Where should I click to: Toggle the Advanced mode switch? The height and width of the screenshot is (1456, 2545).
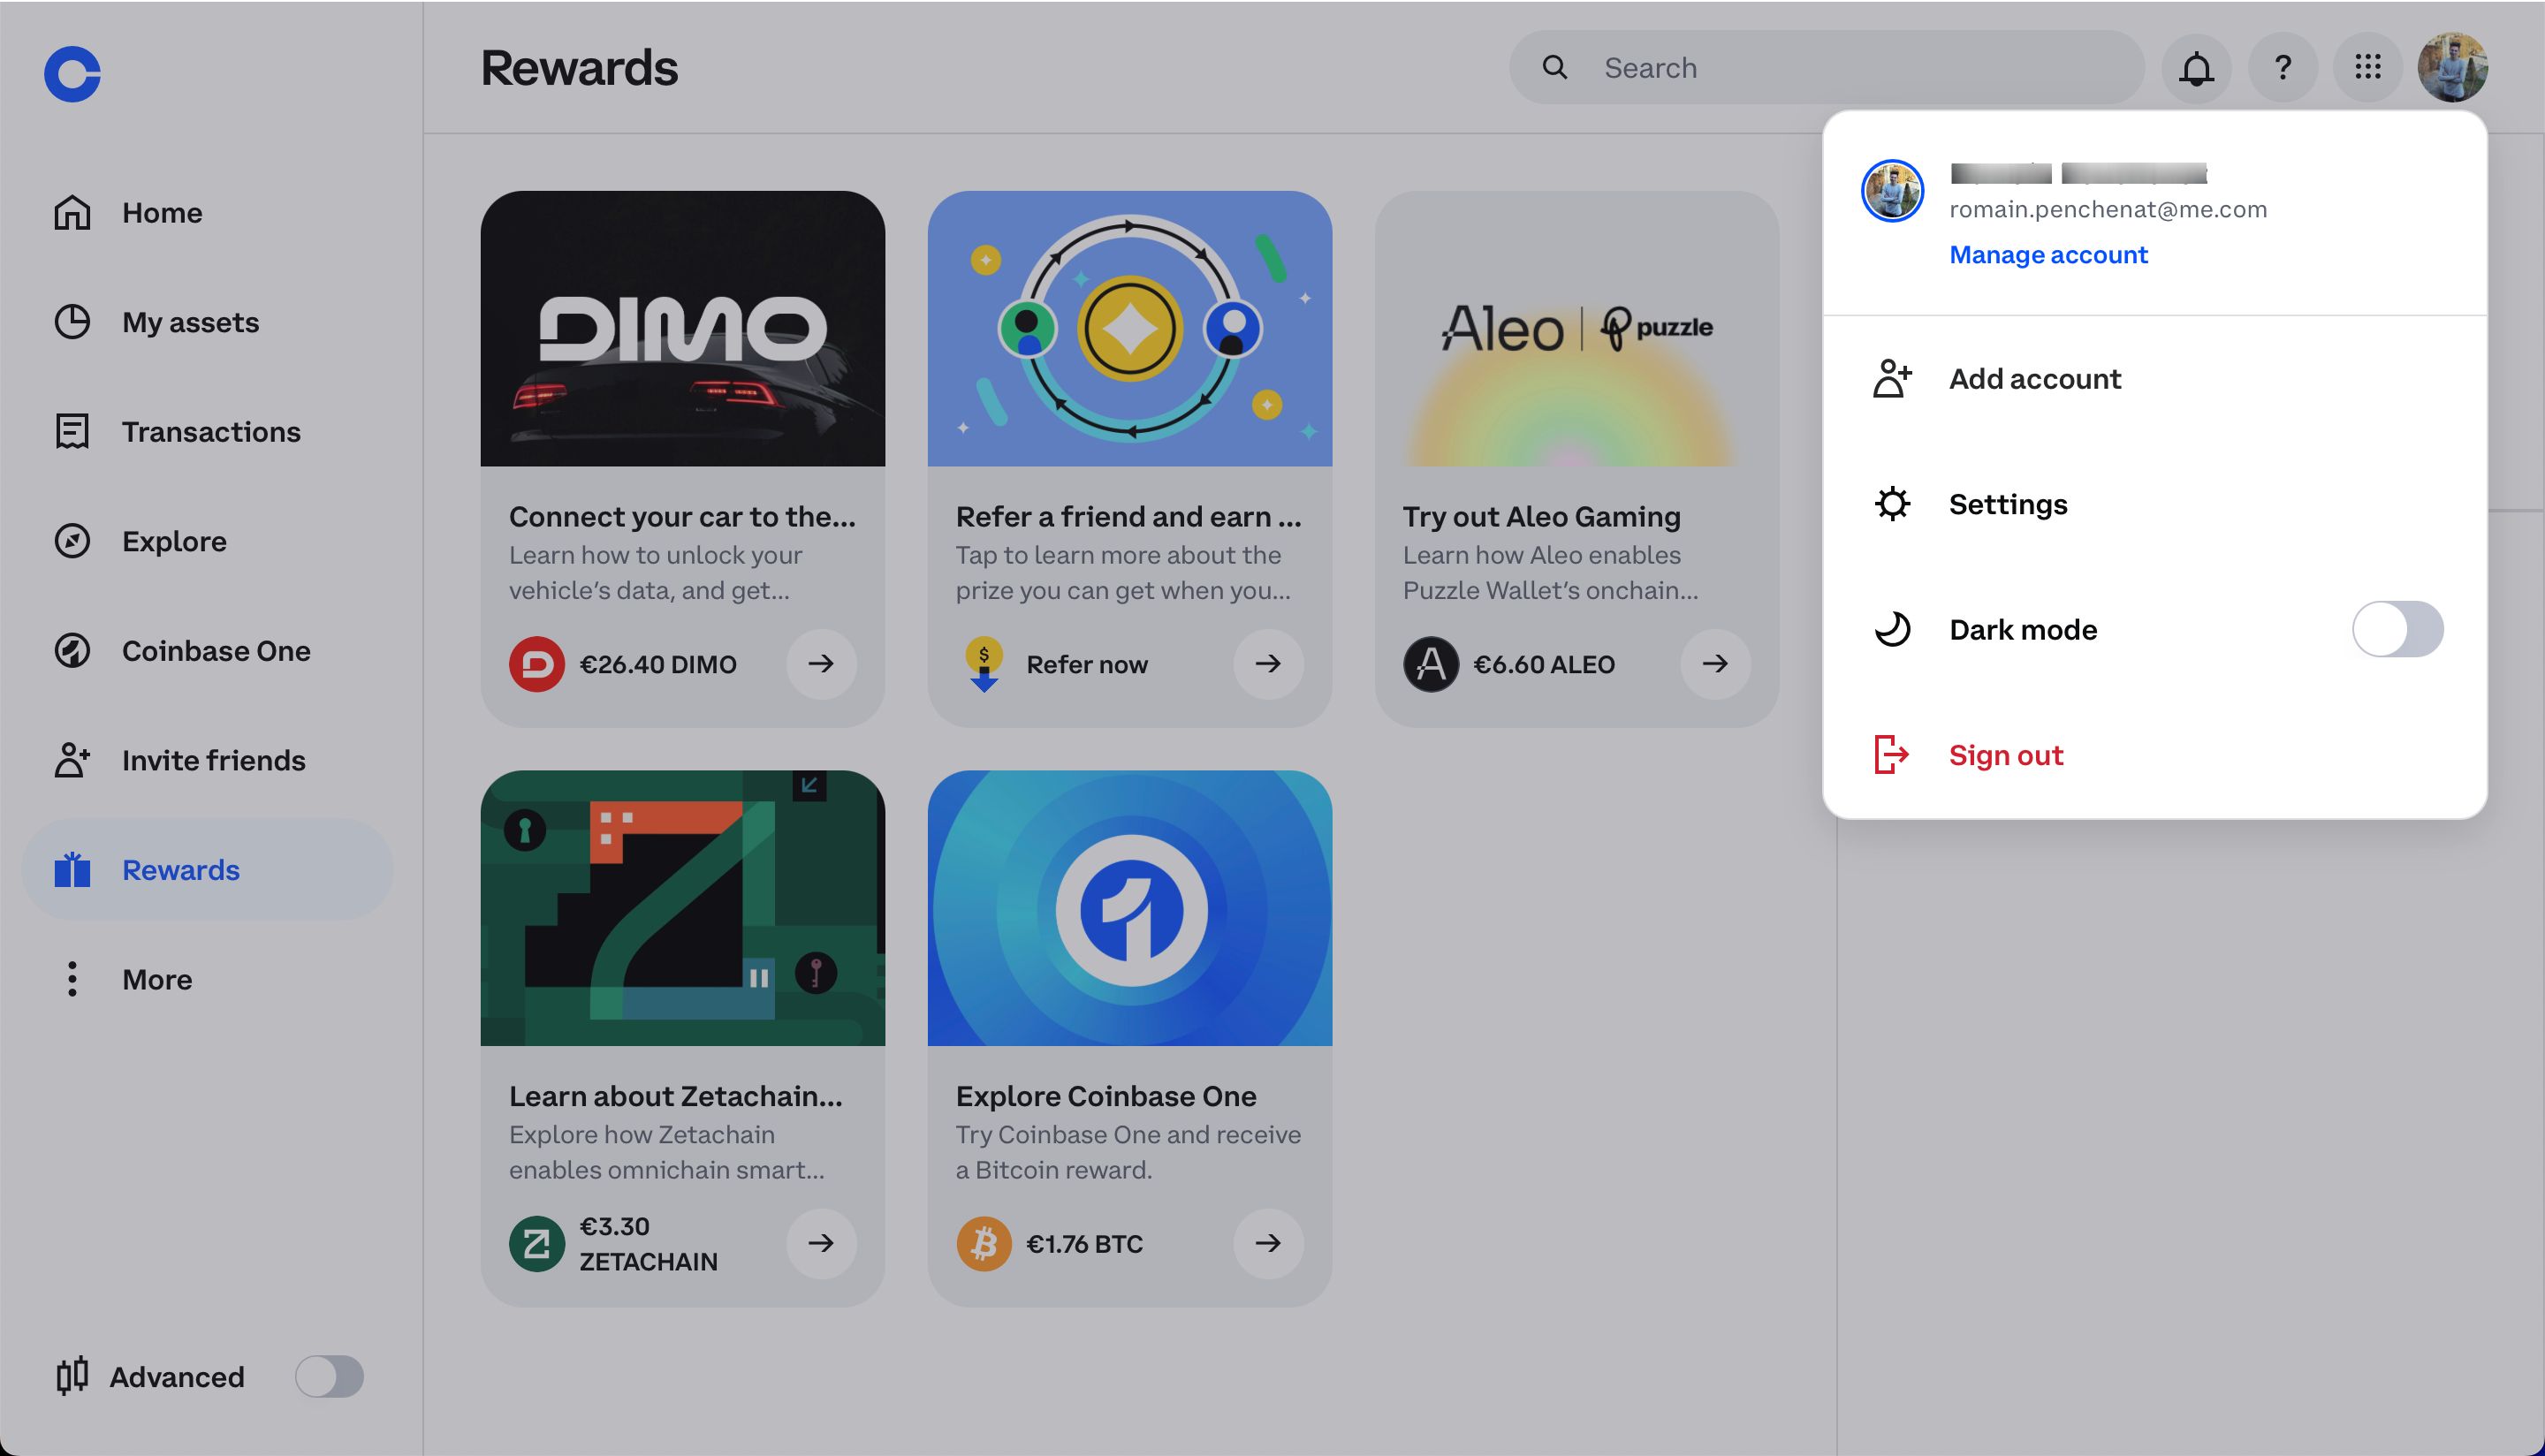tap(329, 1376)
